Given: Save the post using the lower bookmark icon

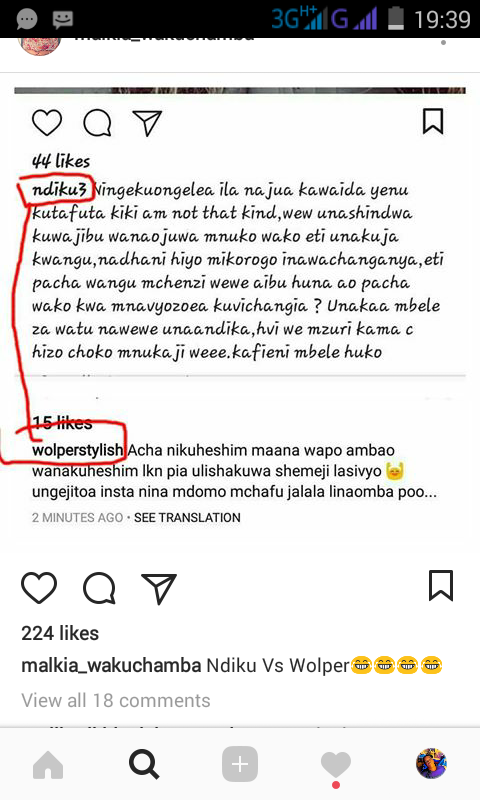Looking at the screenshot, I should (x=441, y=586).
